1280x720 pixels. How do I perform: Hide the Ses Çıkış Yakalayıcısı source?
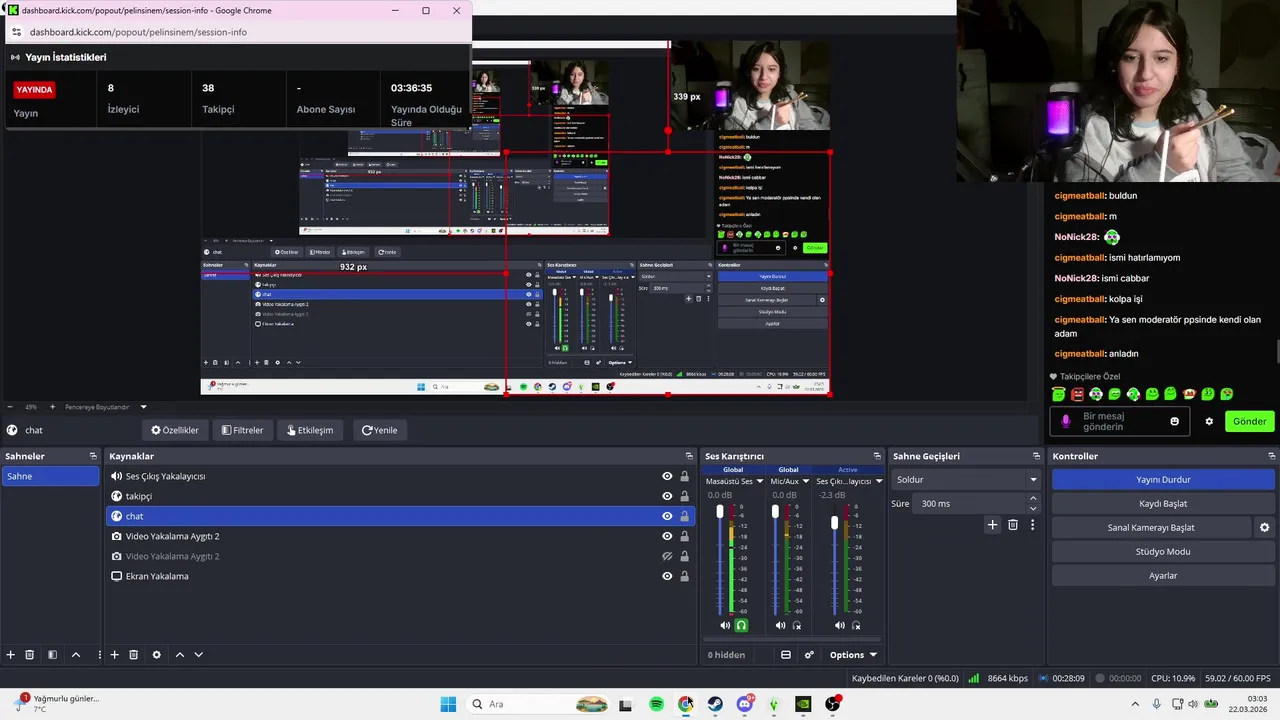[667, 476]
